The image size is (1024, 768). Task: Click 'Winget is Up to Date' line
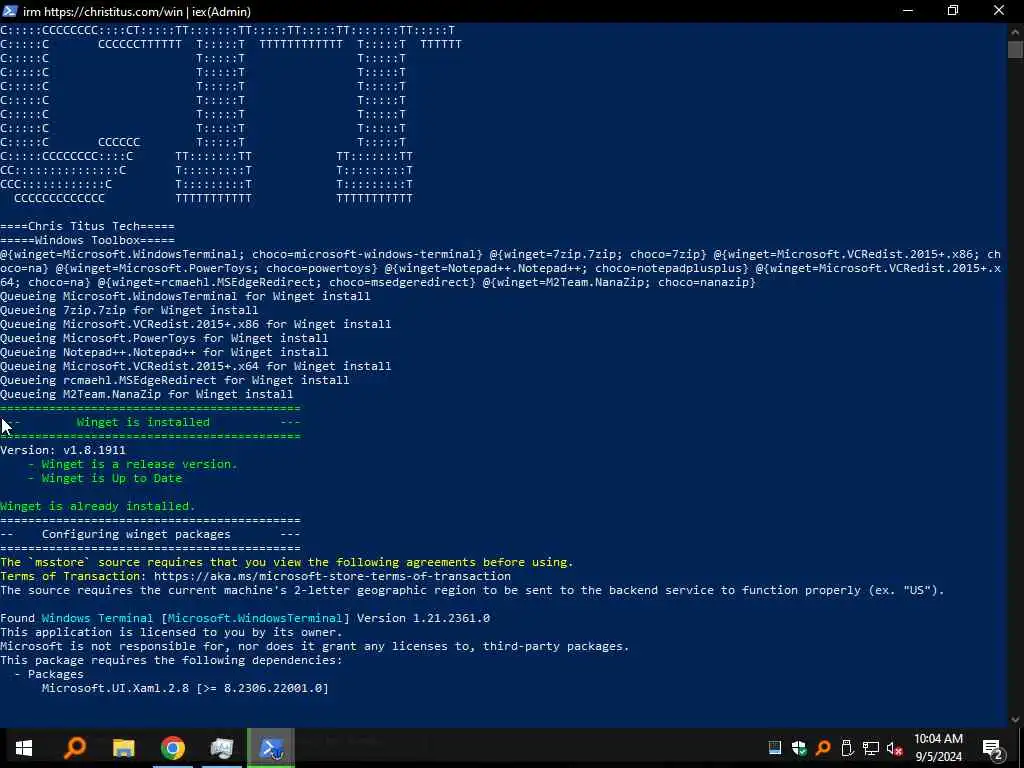pos(105,478)
